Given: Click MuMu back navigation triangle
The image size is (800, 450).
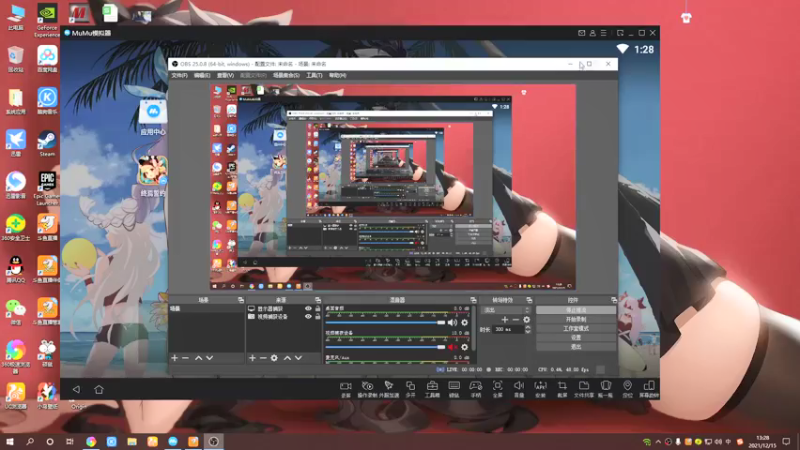Looking at the screenshot, I should coord(76,389).
